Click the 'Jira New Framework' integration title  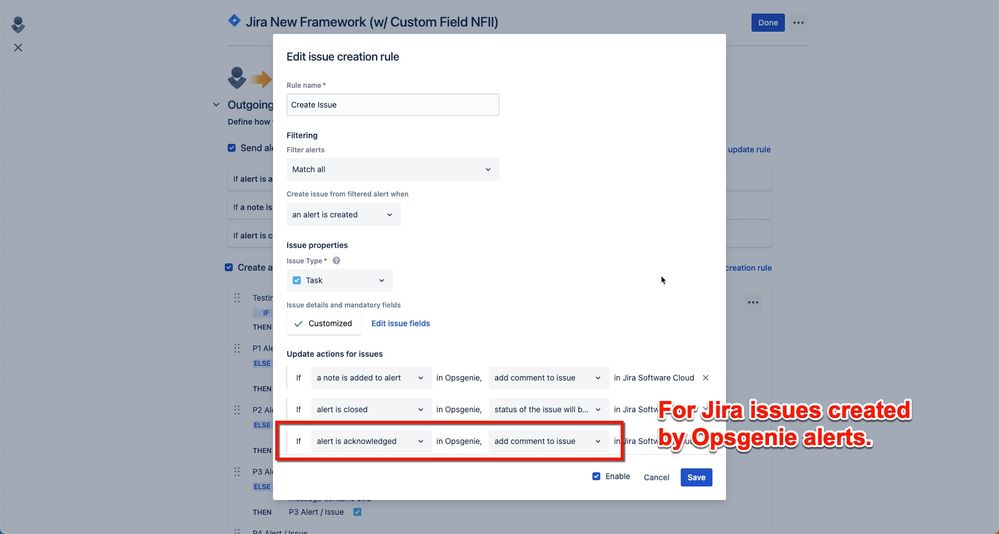pyautogui.click(x=371, y=22)
